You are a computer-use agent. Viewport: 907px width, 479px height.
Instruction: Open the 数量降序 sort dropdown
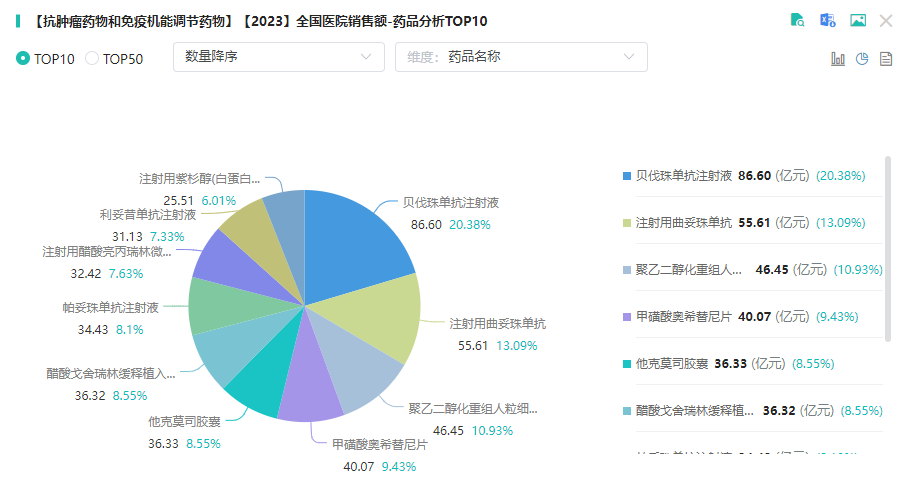278,57
